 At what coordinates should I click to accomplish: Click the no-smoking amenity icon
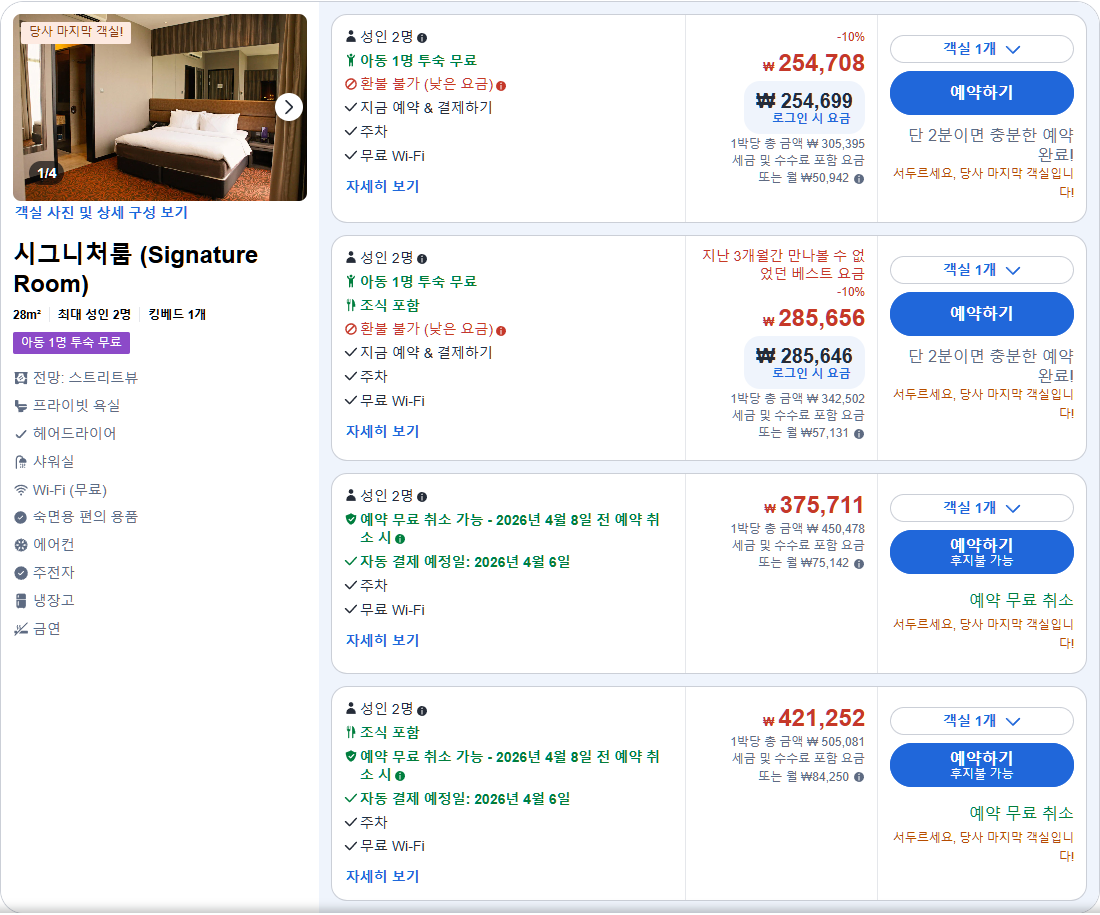(21, 629)
